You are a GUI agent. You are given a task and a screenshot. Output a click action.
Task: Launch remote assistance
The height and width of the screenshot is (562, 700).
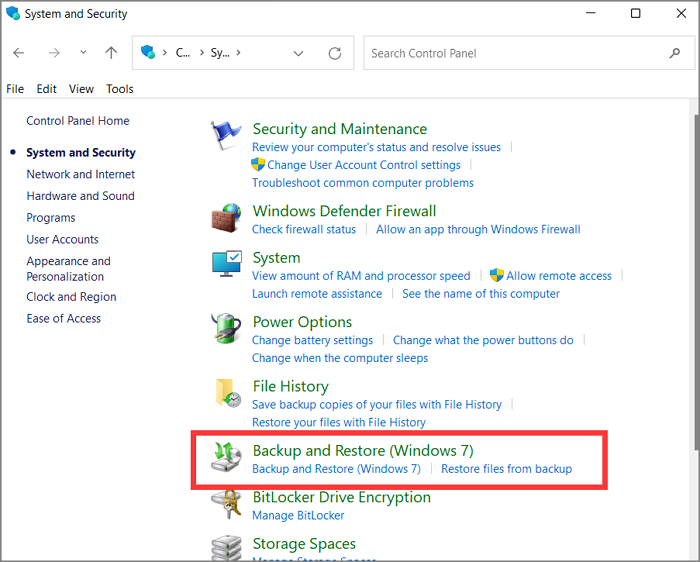(x=317, y=294)
